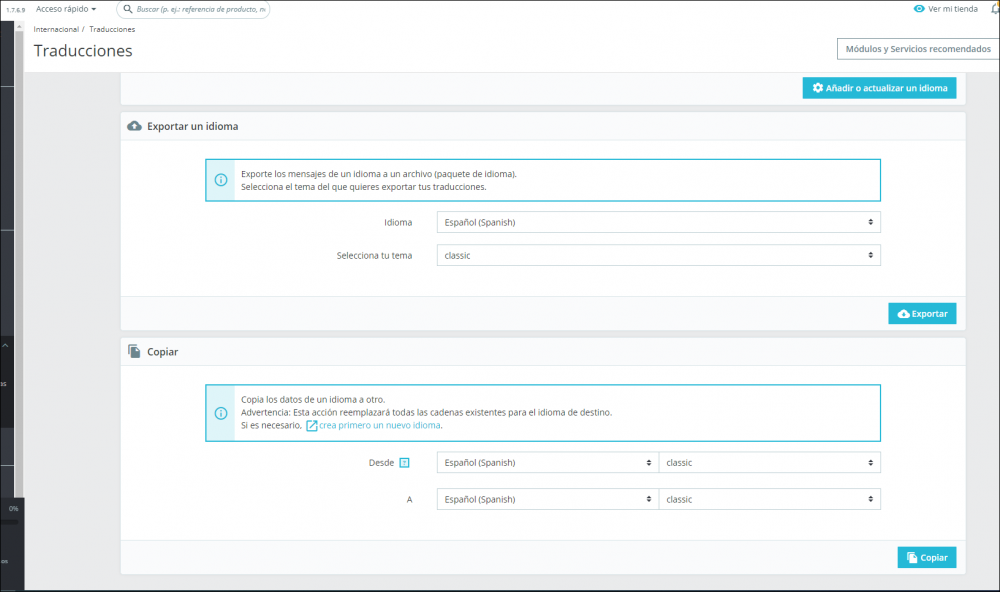The image size is (1000, 592).
Task: Open the crea primero un nuevo idioma link
Action: click(379, 426)
